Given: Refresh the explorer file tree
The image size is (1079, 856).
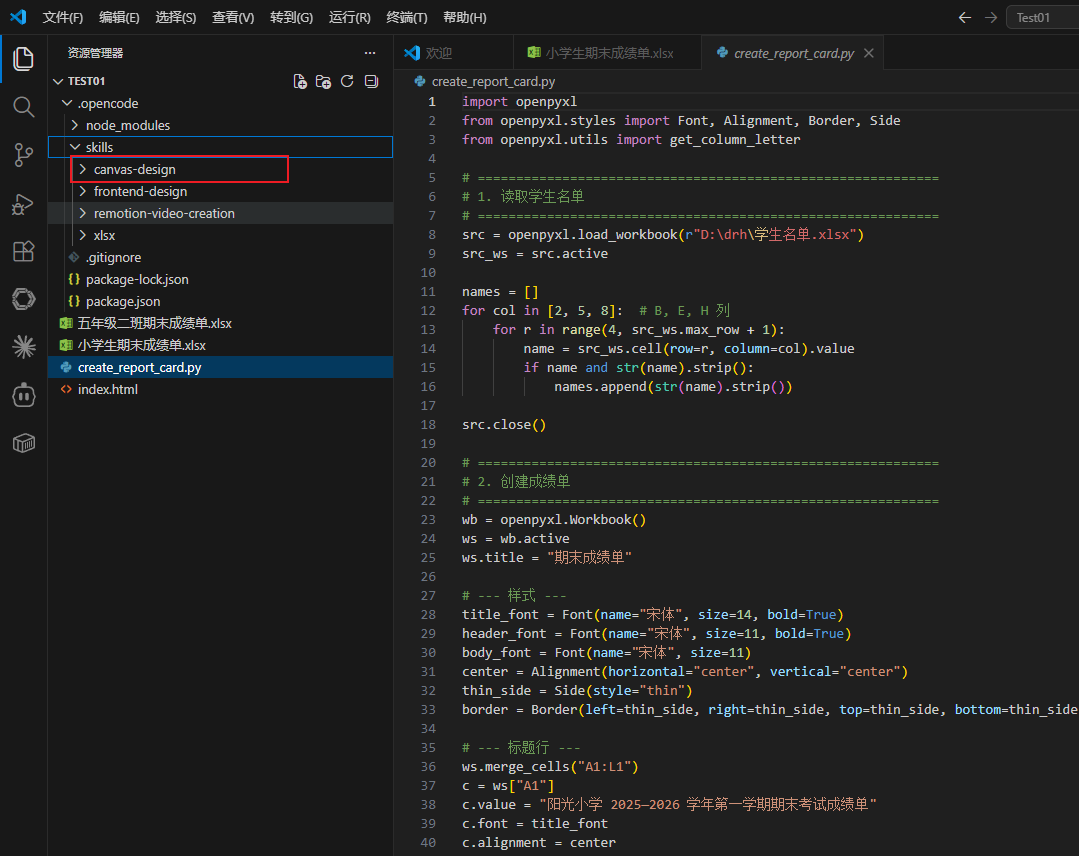Looking at the screenshot, I should click(x=348, y=81).
